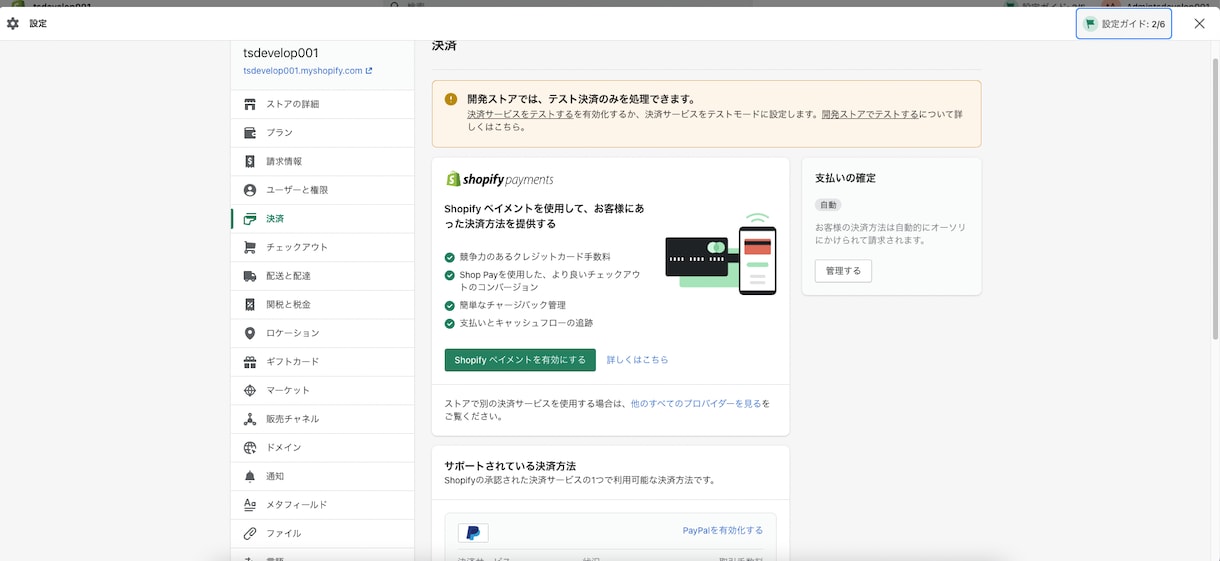
Task: Click the markets globe icon
Action: 250,390
